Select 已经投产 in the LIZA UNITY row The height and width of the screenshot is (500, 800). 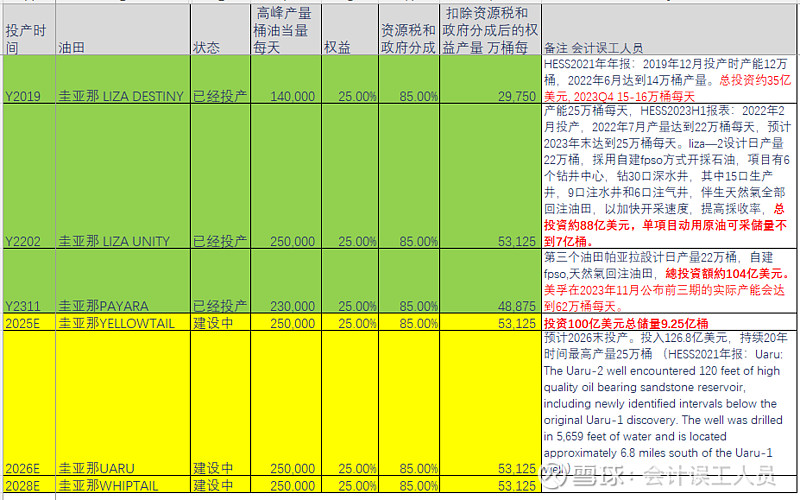pyautogui.click(x=220, y=177)
